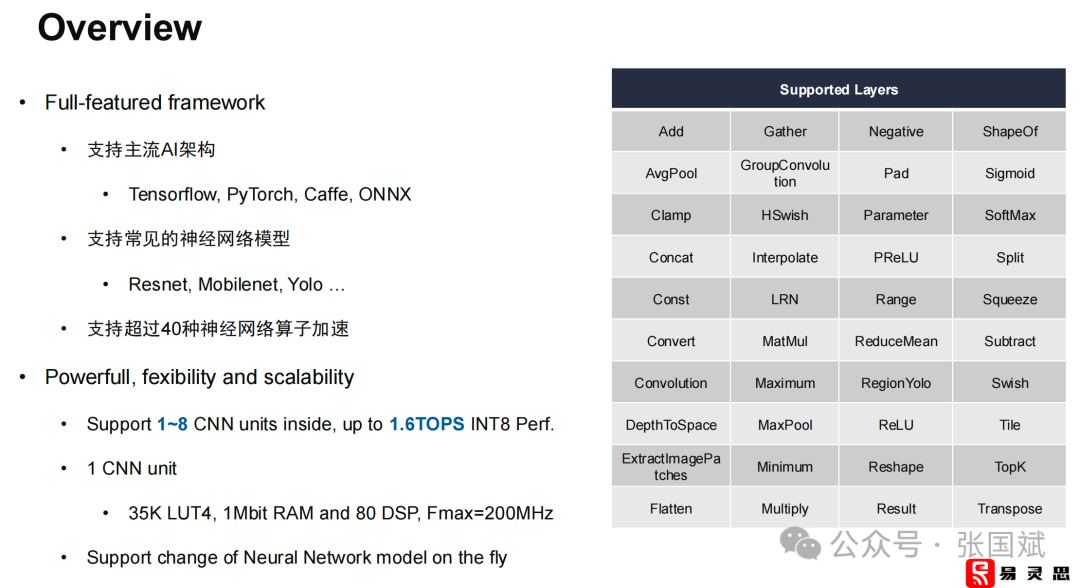Select the ExtractImagePatches cell
Screen dimensions: 1080x588
[670, 466]
